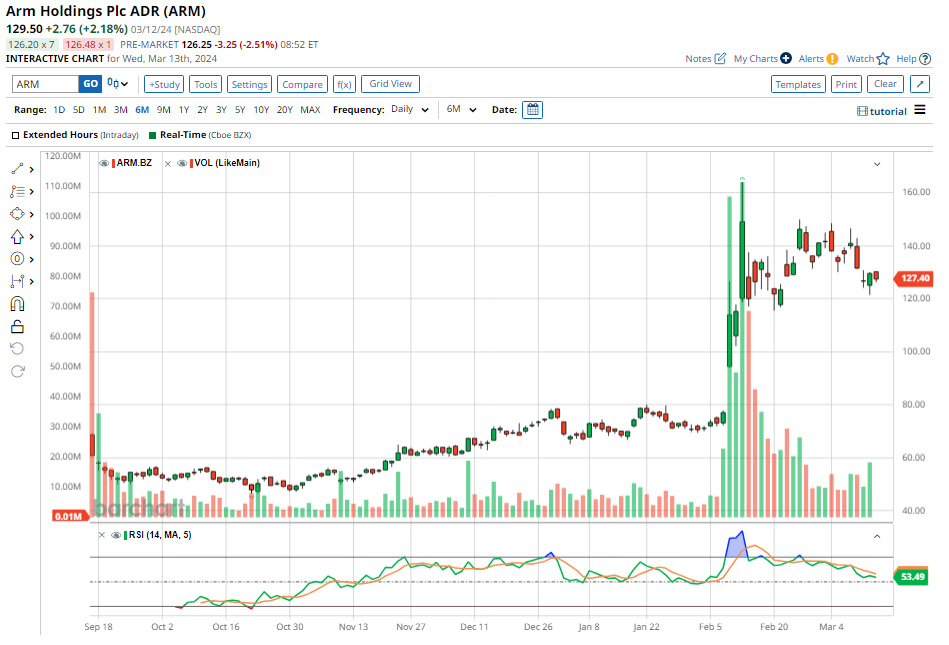949x645 pixels.
Task: Click the +Study button
Action: (x=164, y=85)
